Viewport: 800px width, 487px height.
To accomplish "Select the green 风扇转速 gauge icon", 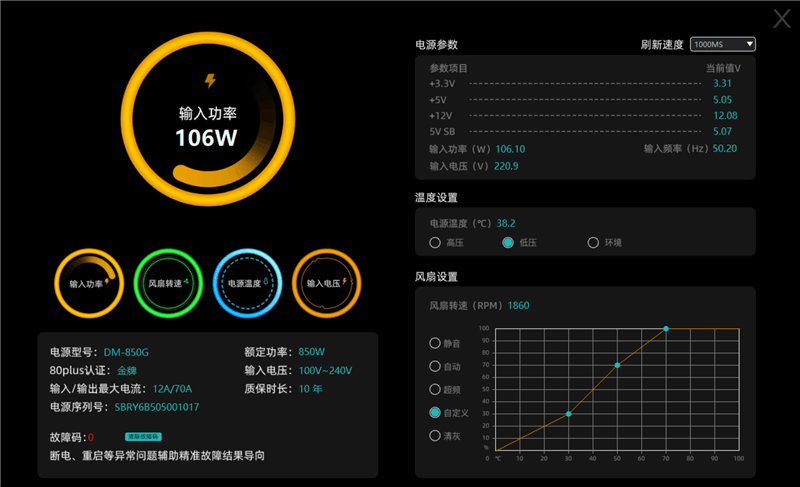I will click(168, 283).
